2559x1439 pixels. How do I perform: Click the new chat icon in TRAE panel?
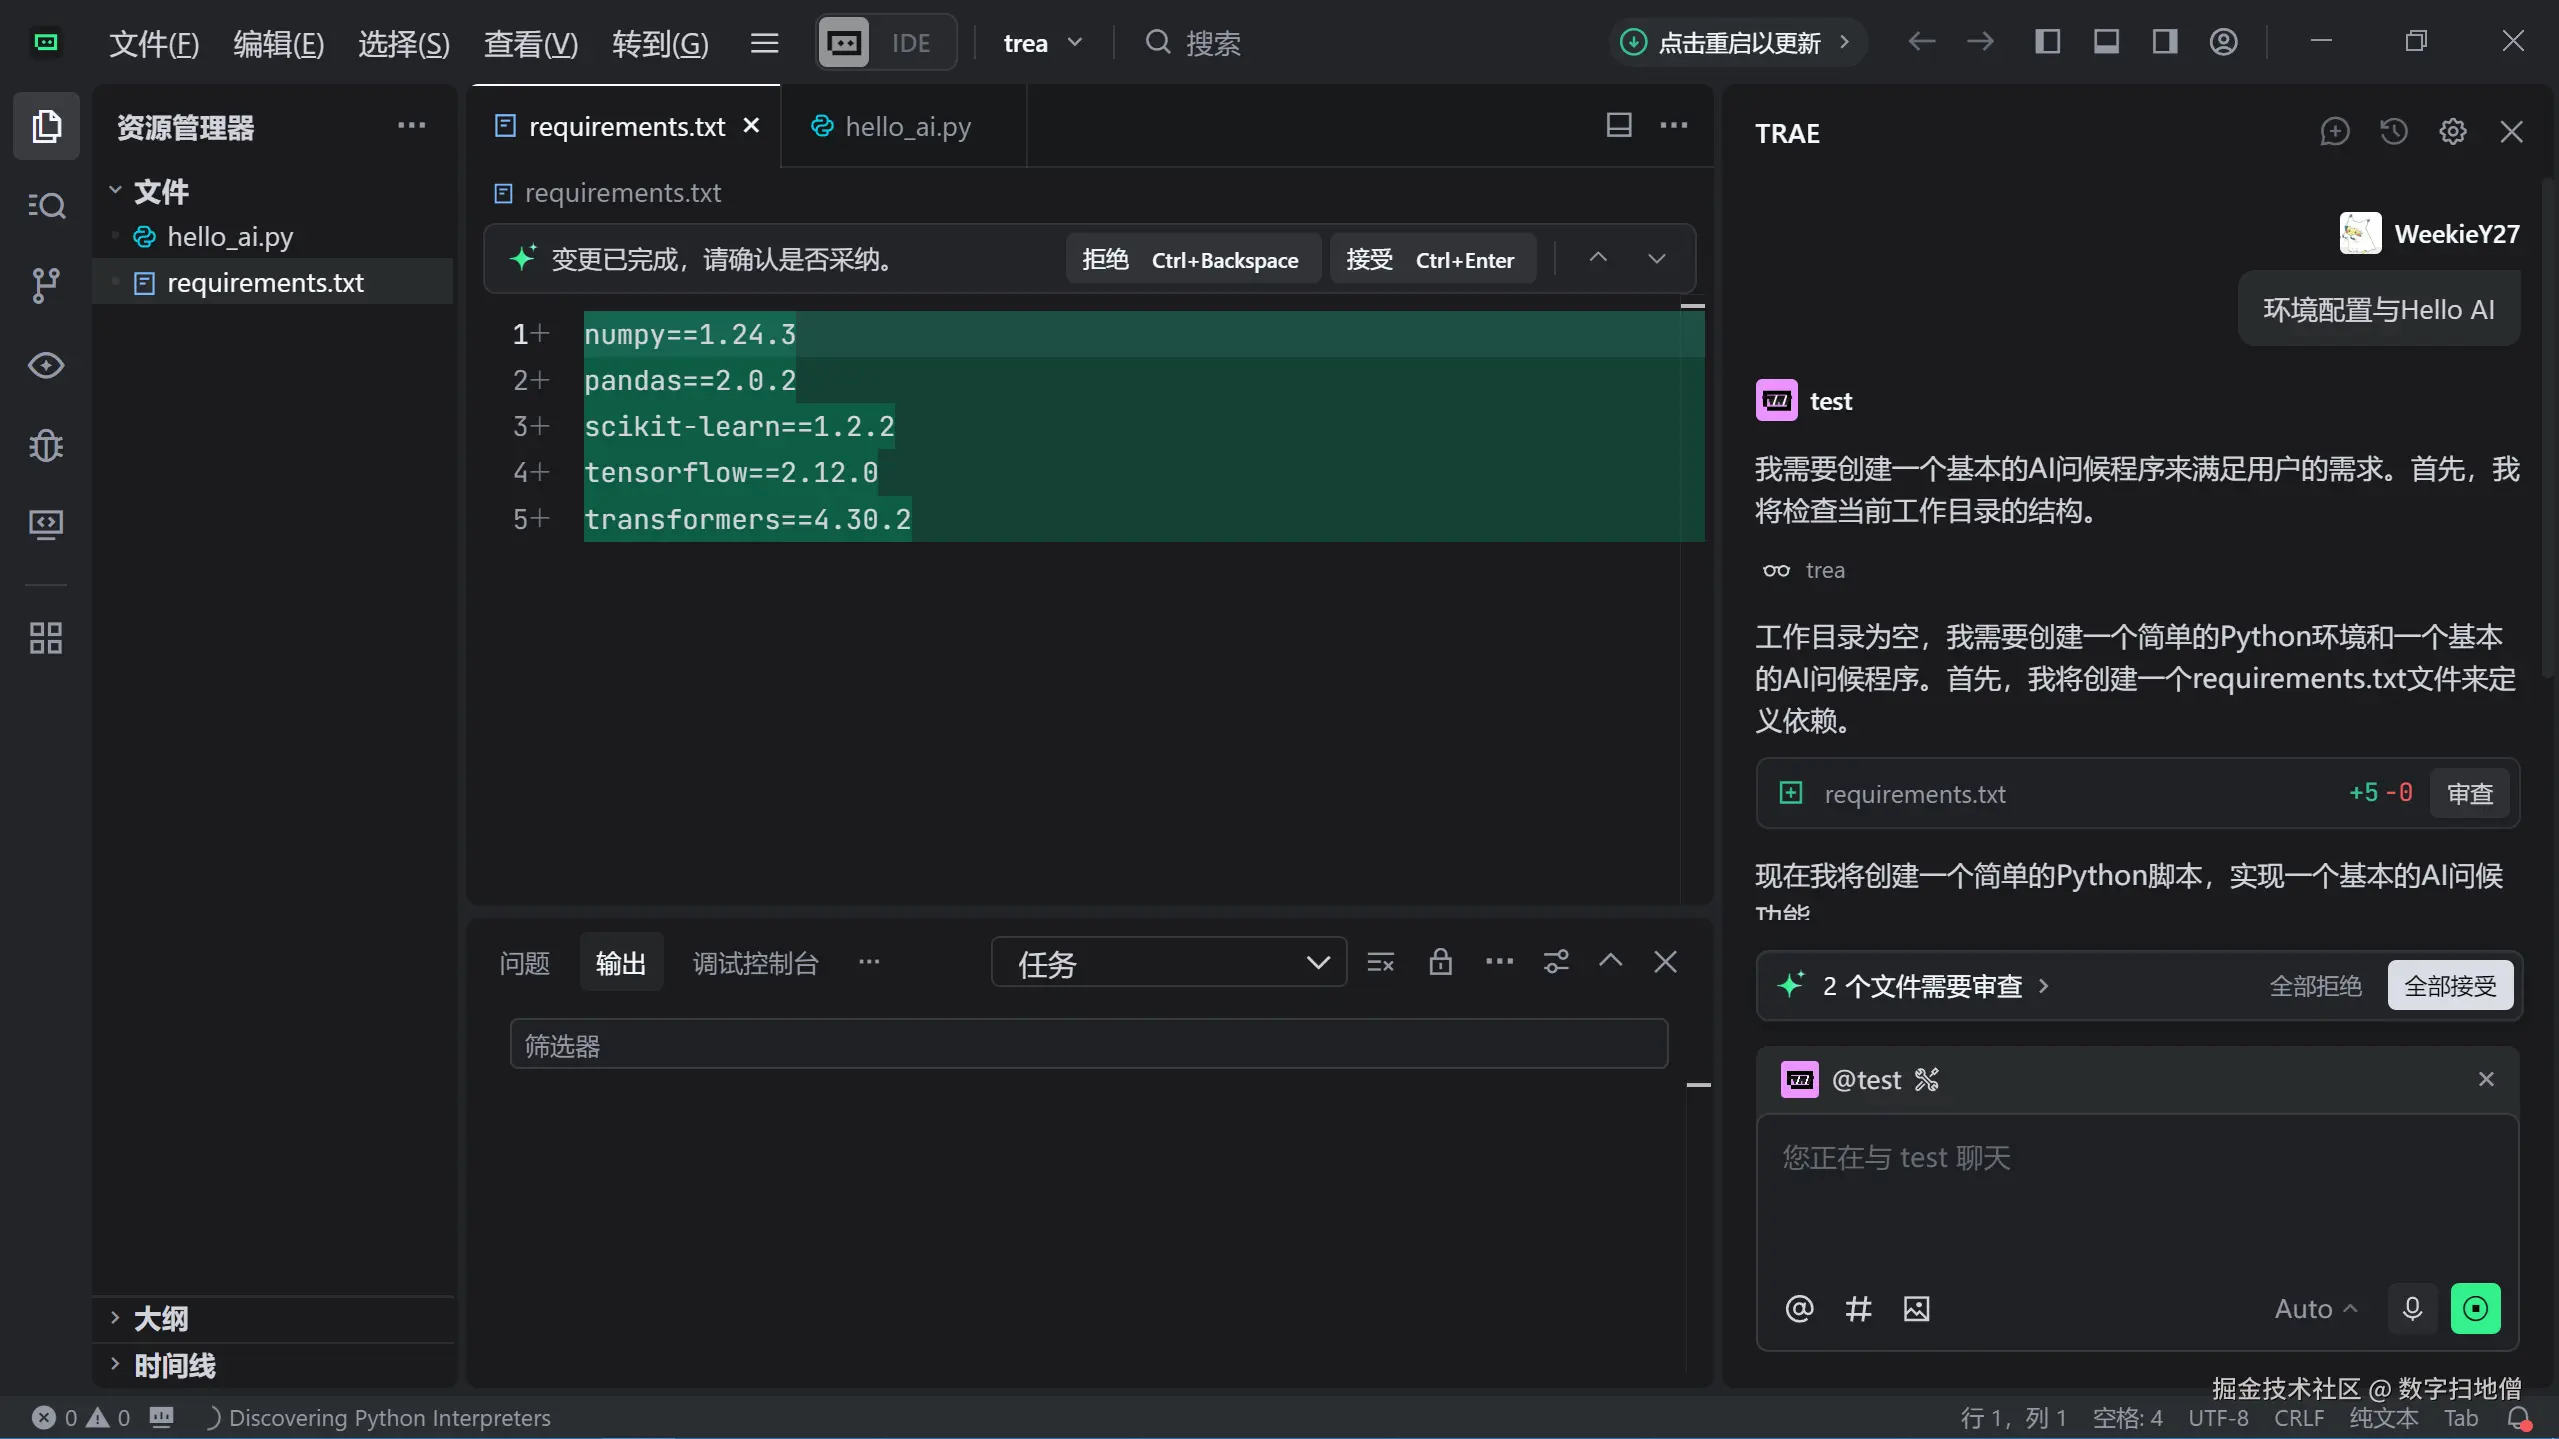2334,132
